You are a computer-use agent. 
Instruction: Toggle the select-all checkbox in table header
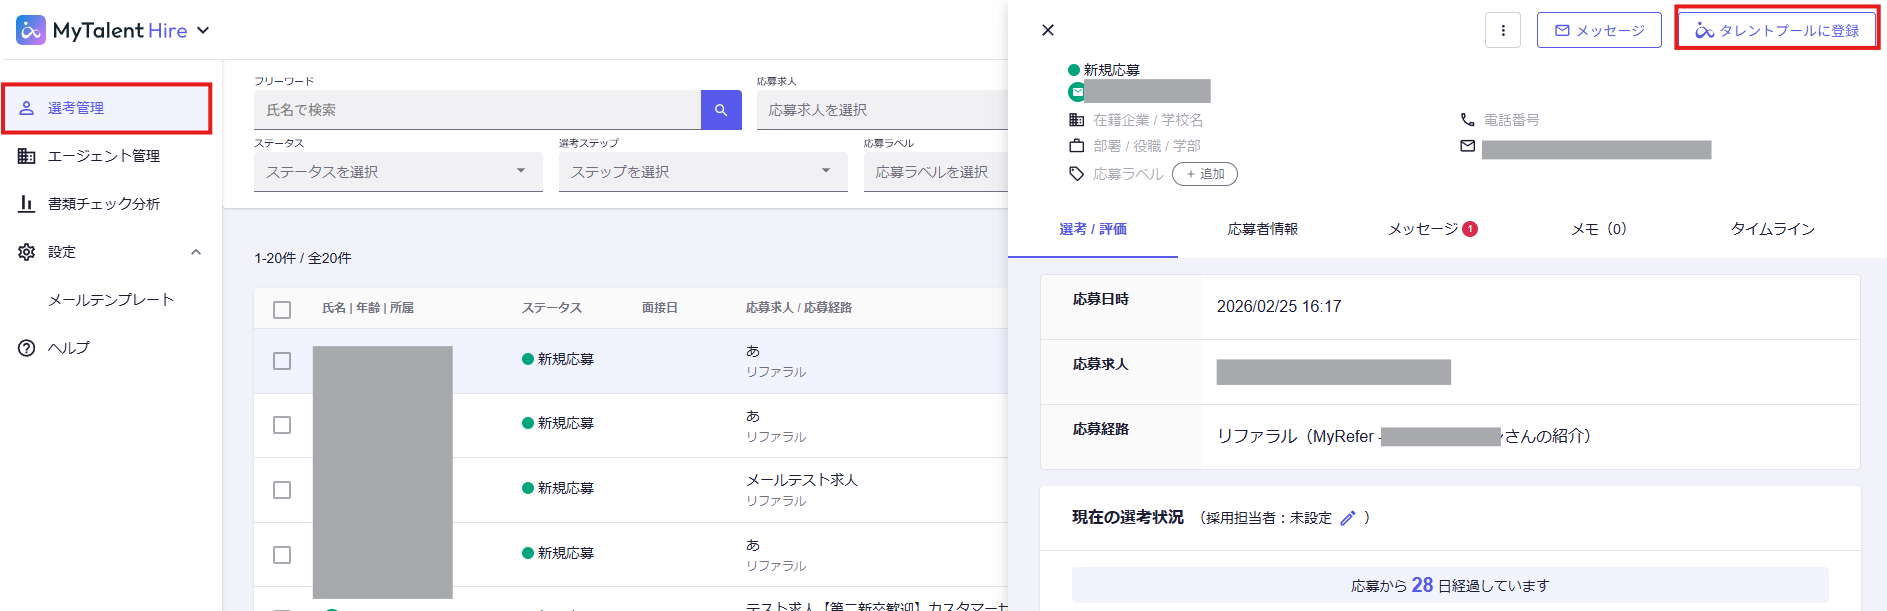282,309
